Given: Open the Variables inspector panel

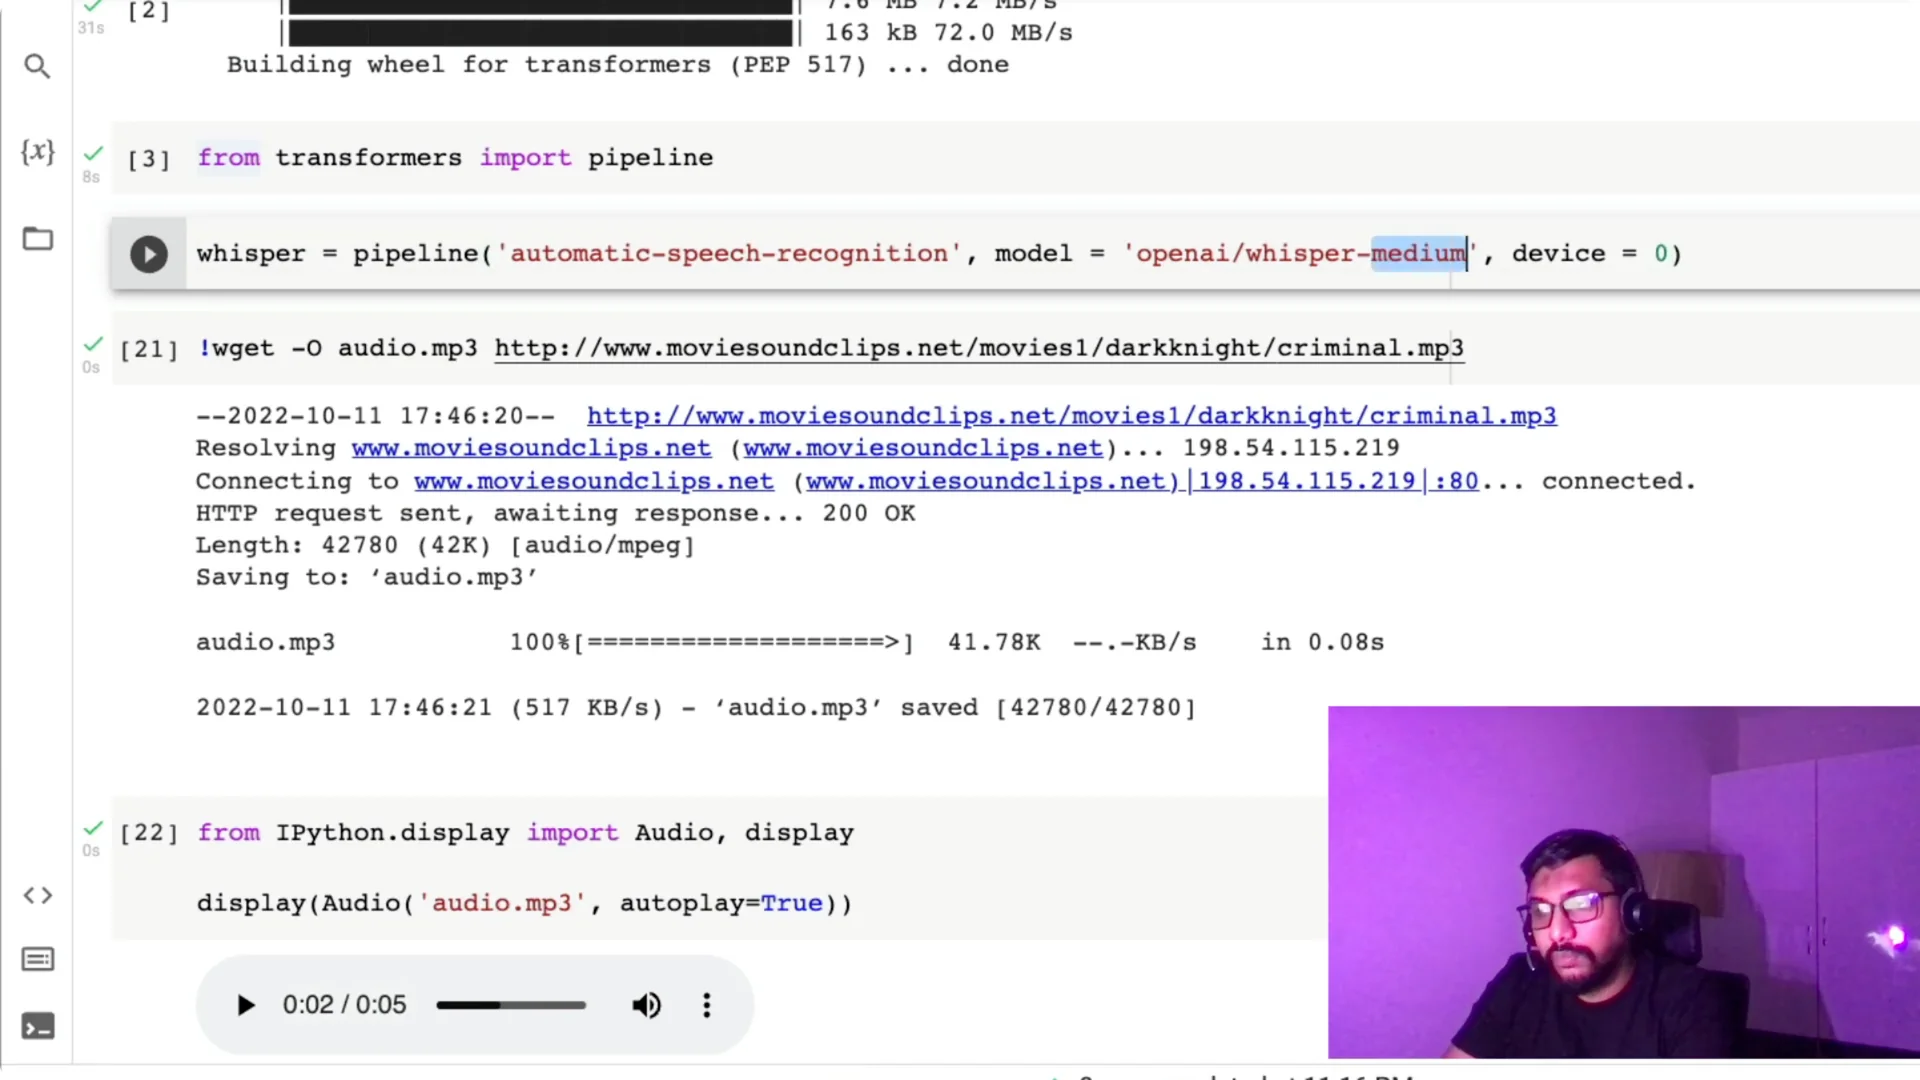Looking at the screenshot, I should (x=38, y=152).
